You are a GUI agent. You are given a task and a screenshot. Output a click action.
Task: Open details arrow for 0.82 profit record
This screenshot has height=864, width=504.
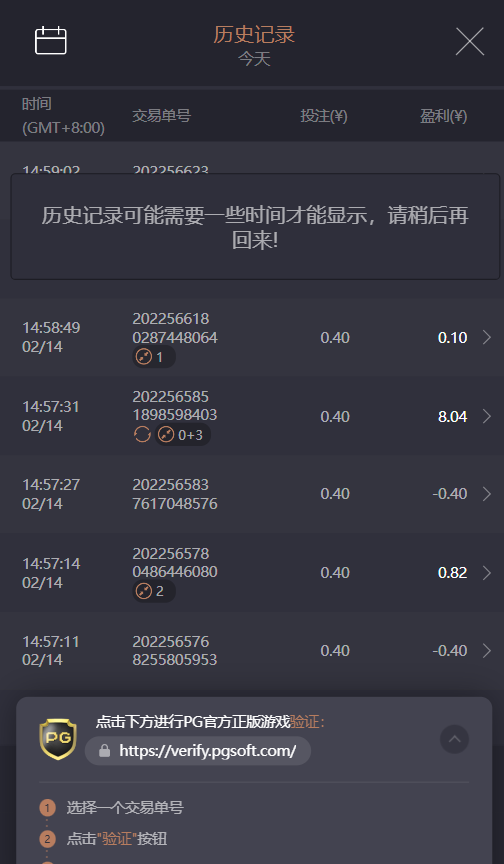point(486,573)
